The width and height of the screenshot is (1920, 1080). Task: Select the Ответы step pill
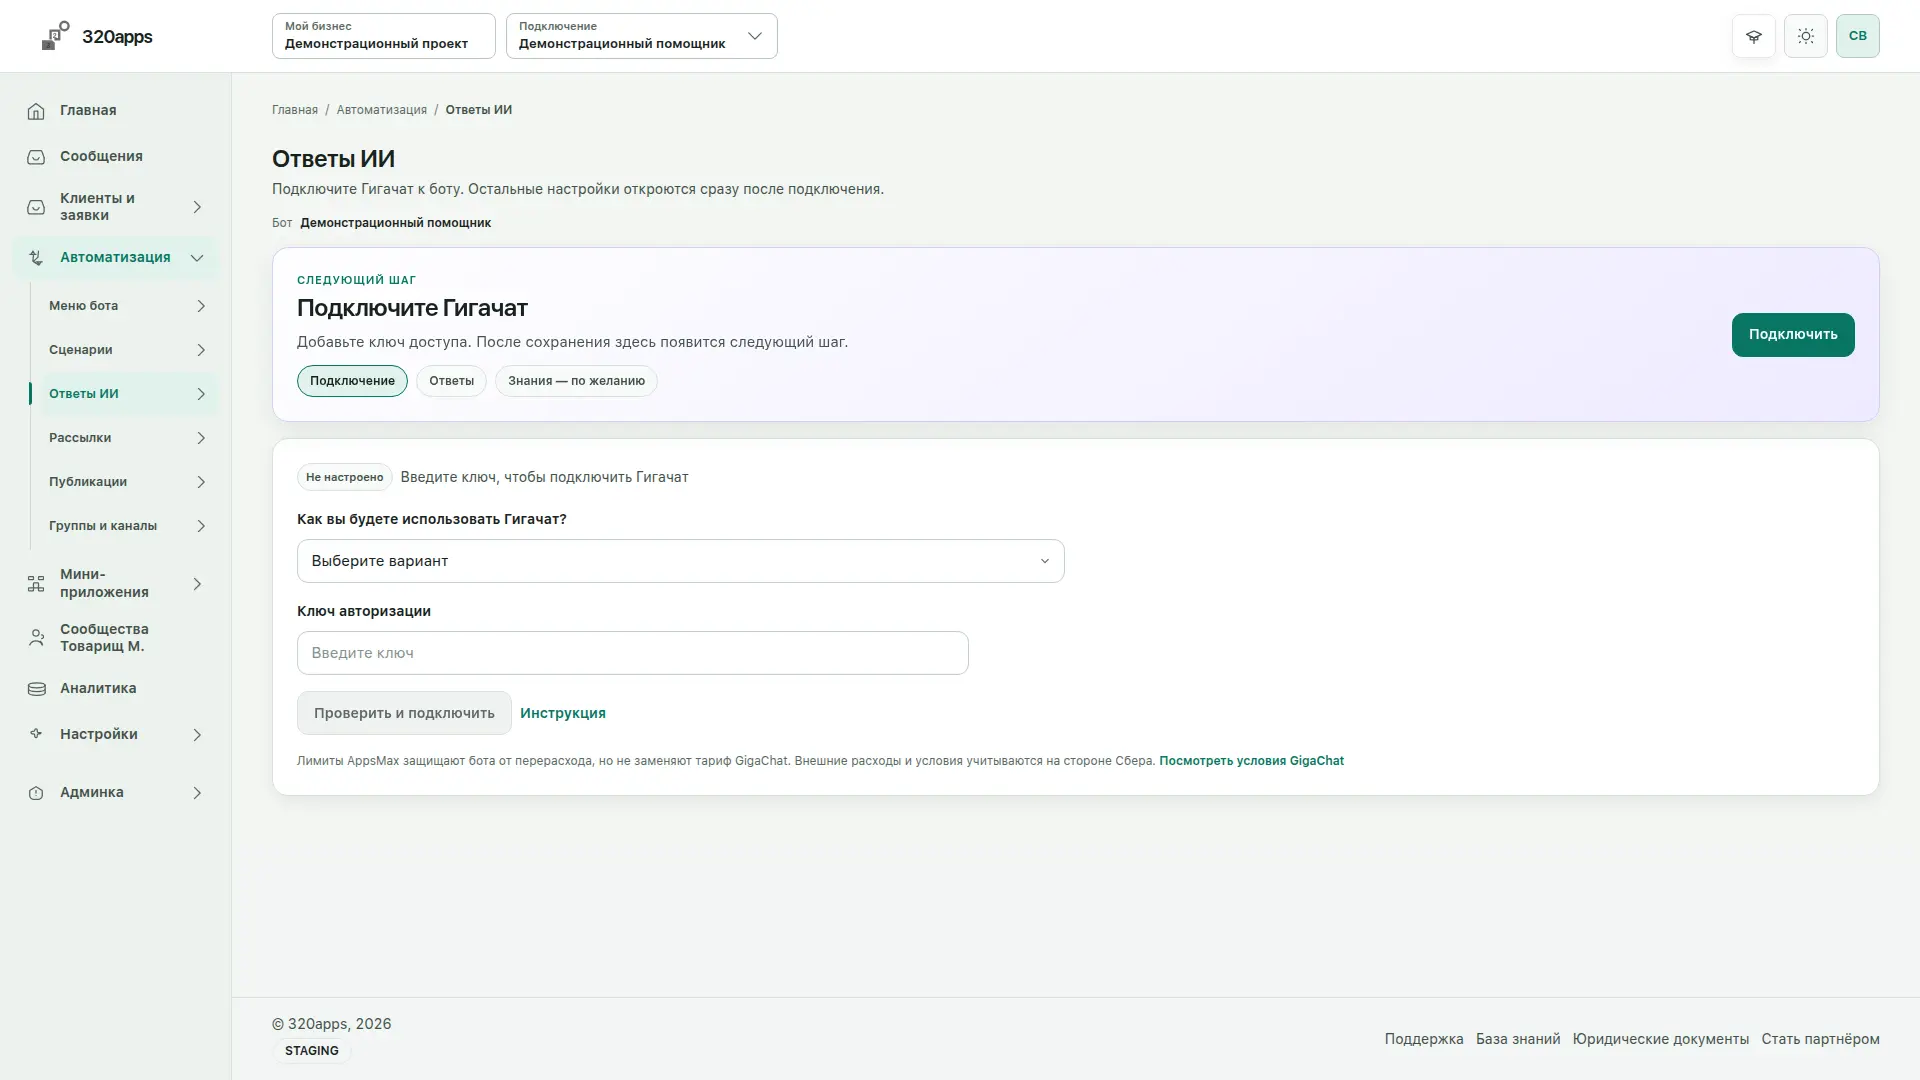(x=451, y=381)
